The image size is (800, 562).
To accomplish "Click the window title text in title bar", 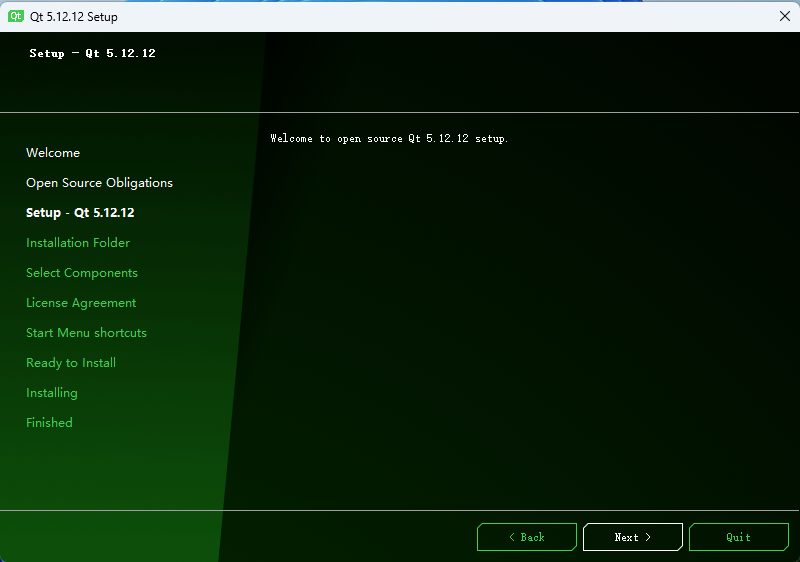I will tap(74, 16).
